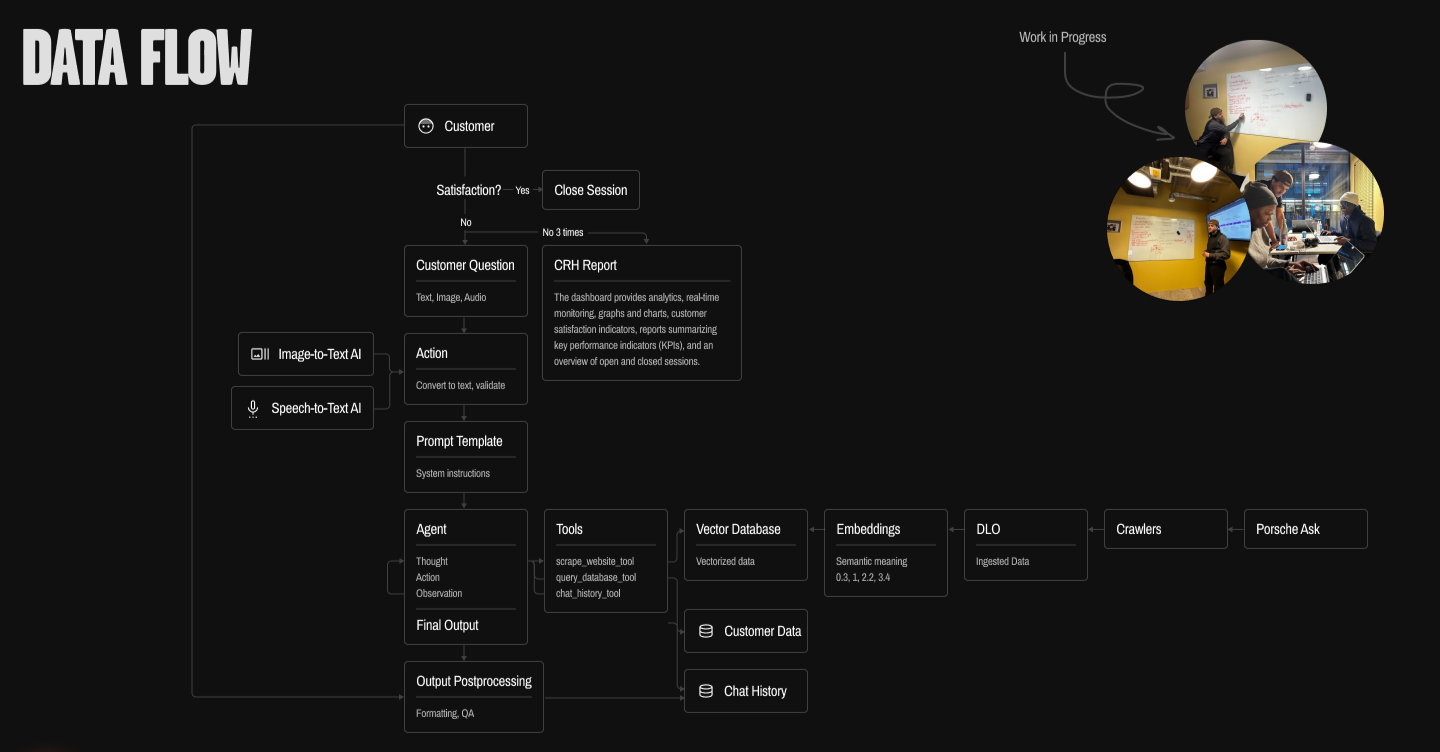Select the Customer Question node
This screenshot has width=1440, height=752.
coord(465,280)
